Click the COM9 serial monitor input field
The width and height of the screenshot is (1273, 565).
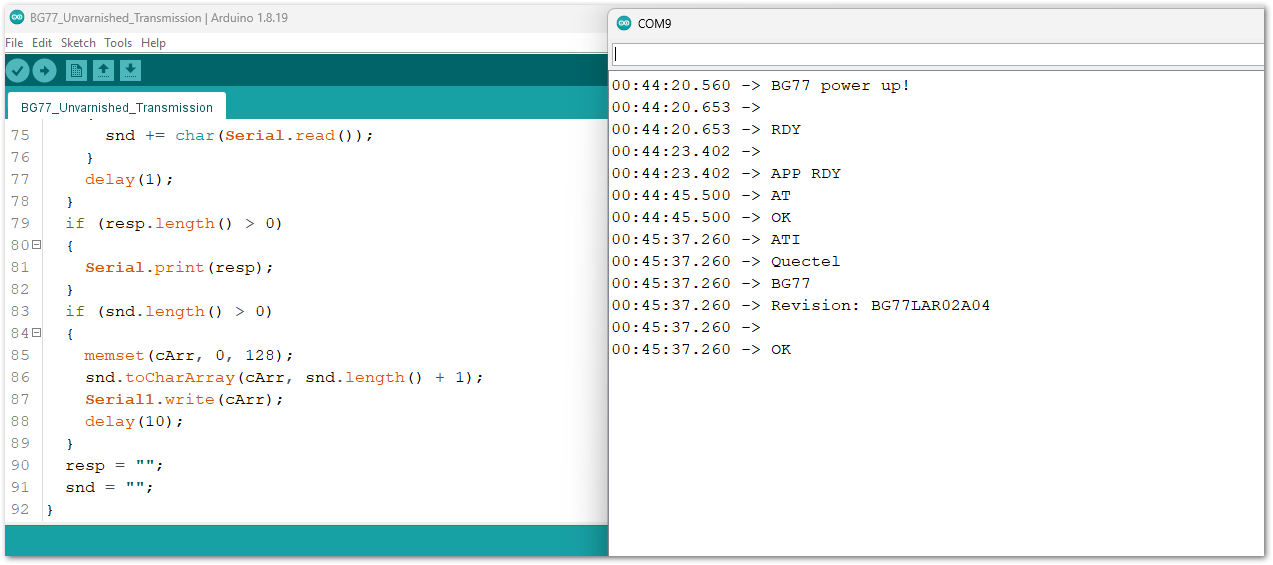point(937,54)
